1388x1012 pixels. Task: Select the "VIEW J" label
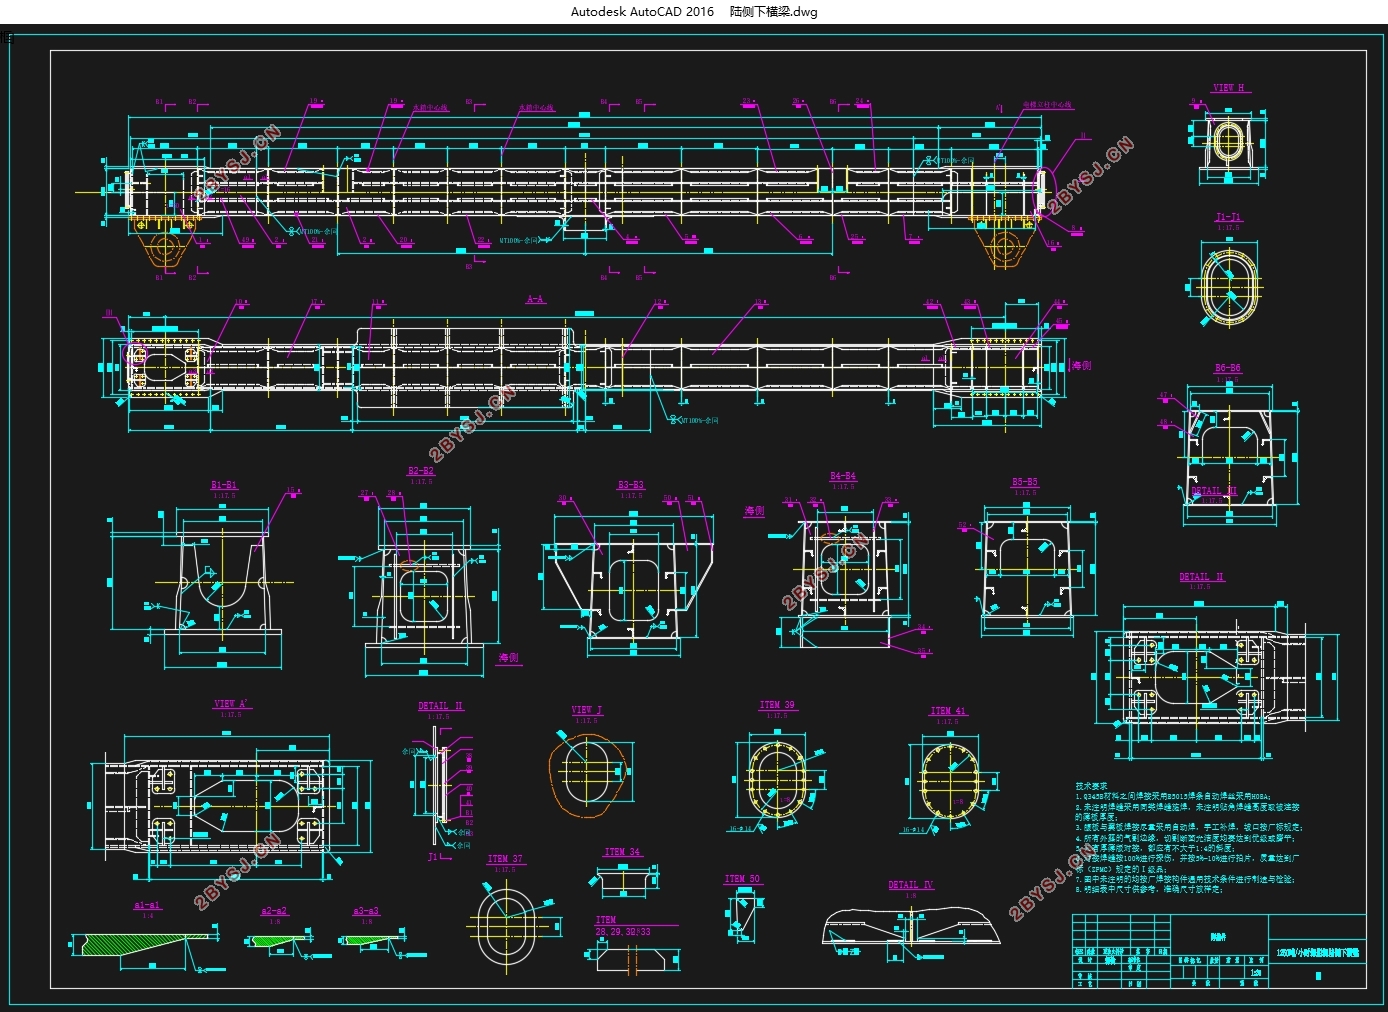coord(587,710)
